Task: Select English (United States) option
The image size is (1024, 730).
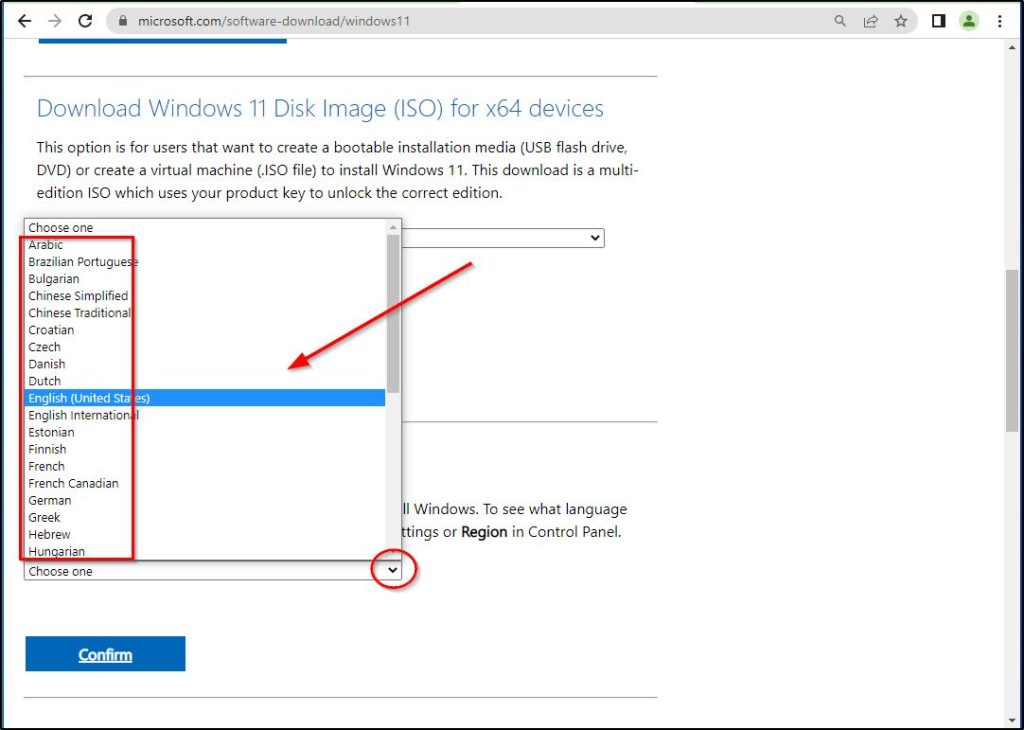Action: point(204,398)
